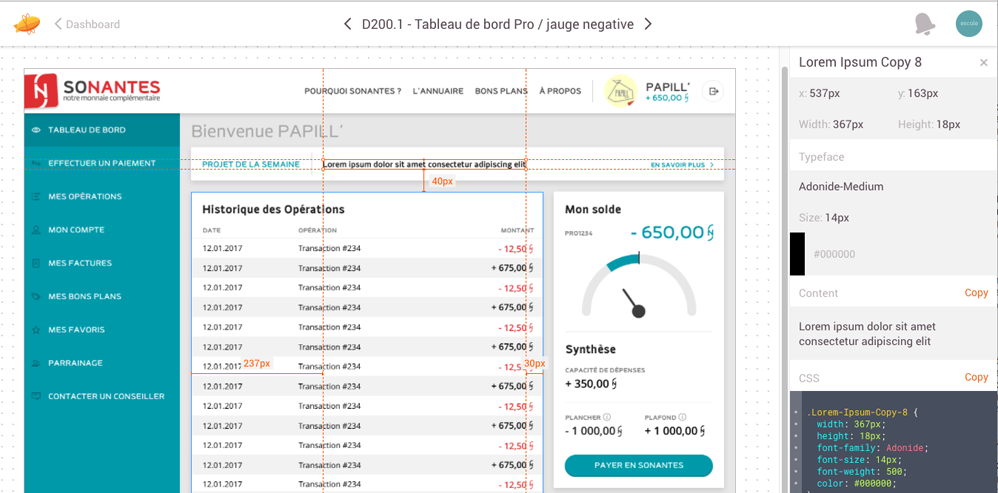This screenshot has width=998, height=493.
Task: Click the black #000000 color swatch
Action: pos(797,254)
